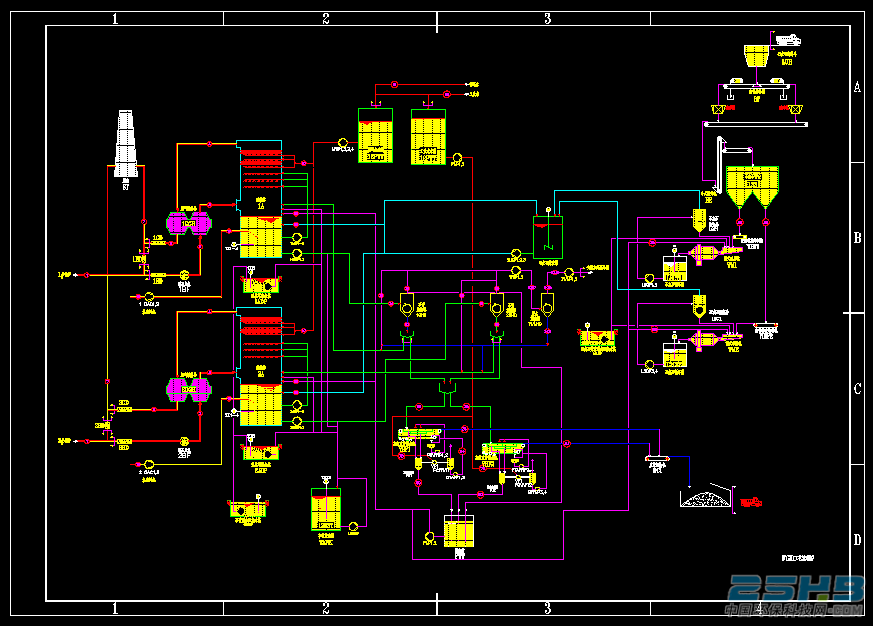Click grid row label B on right border
The width and height of the screenshot is (873, 626).
(857, 238)
